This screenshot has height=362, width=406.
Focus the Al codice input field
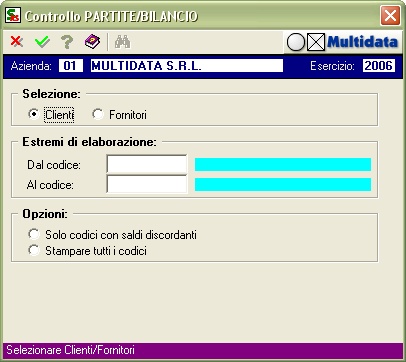click(x=147, y=184)
